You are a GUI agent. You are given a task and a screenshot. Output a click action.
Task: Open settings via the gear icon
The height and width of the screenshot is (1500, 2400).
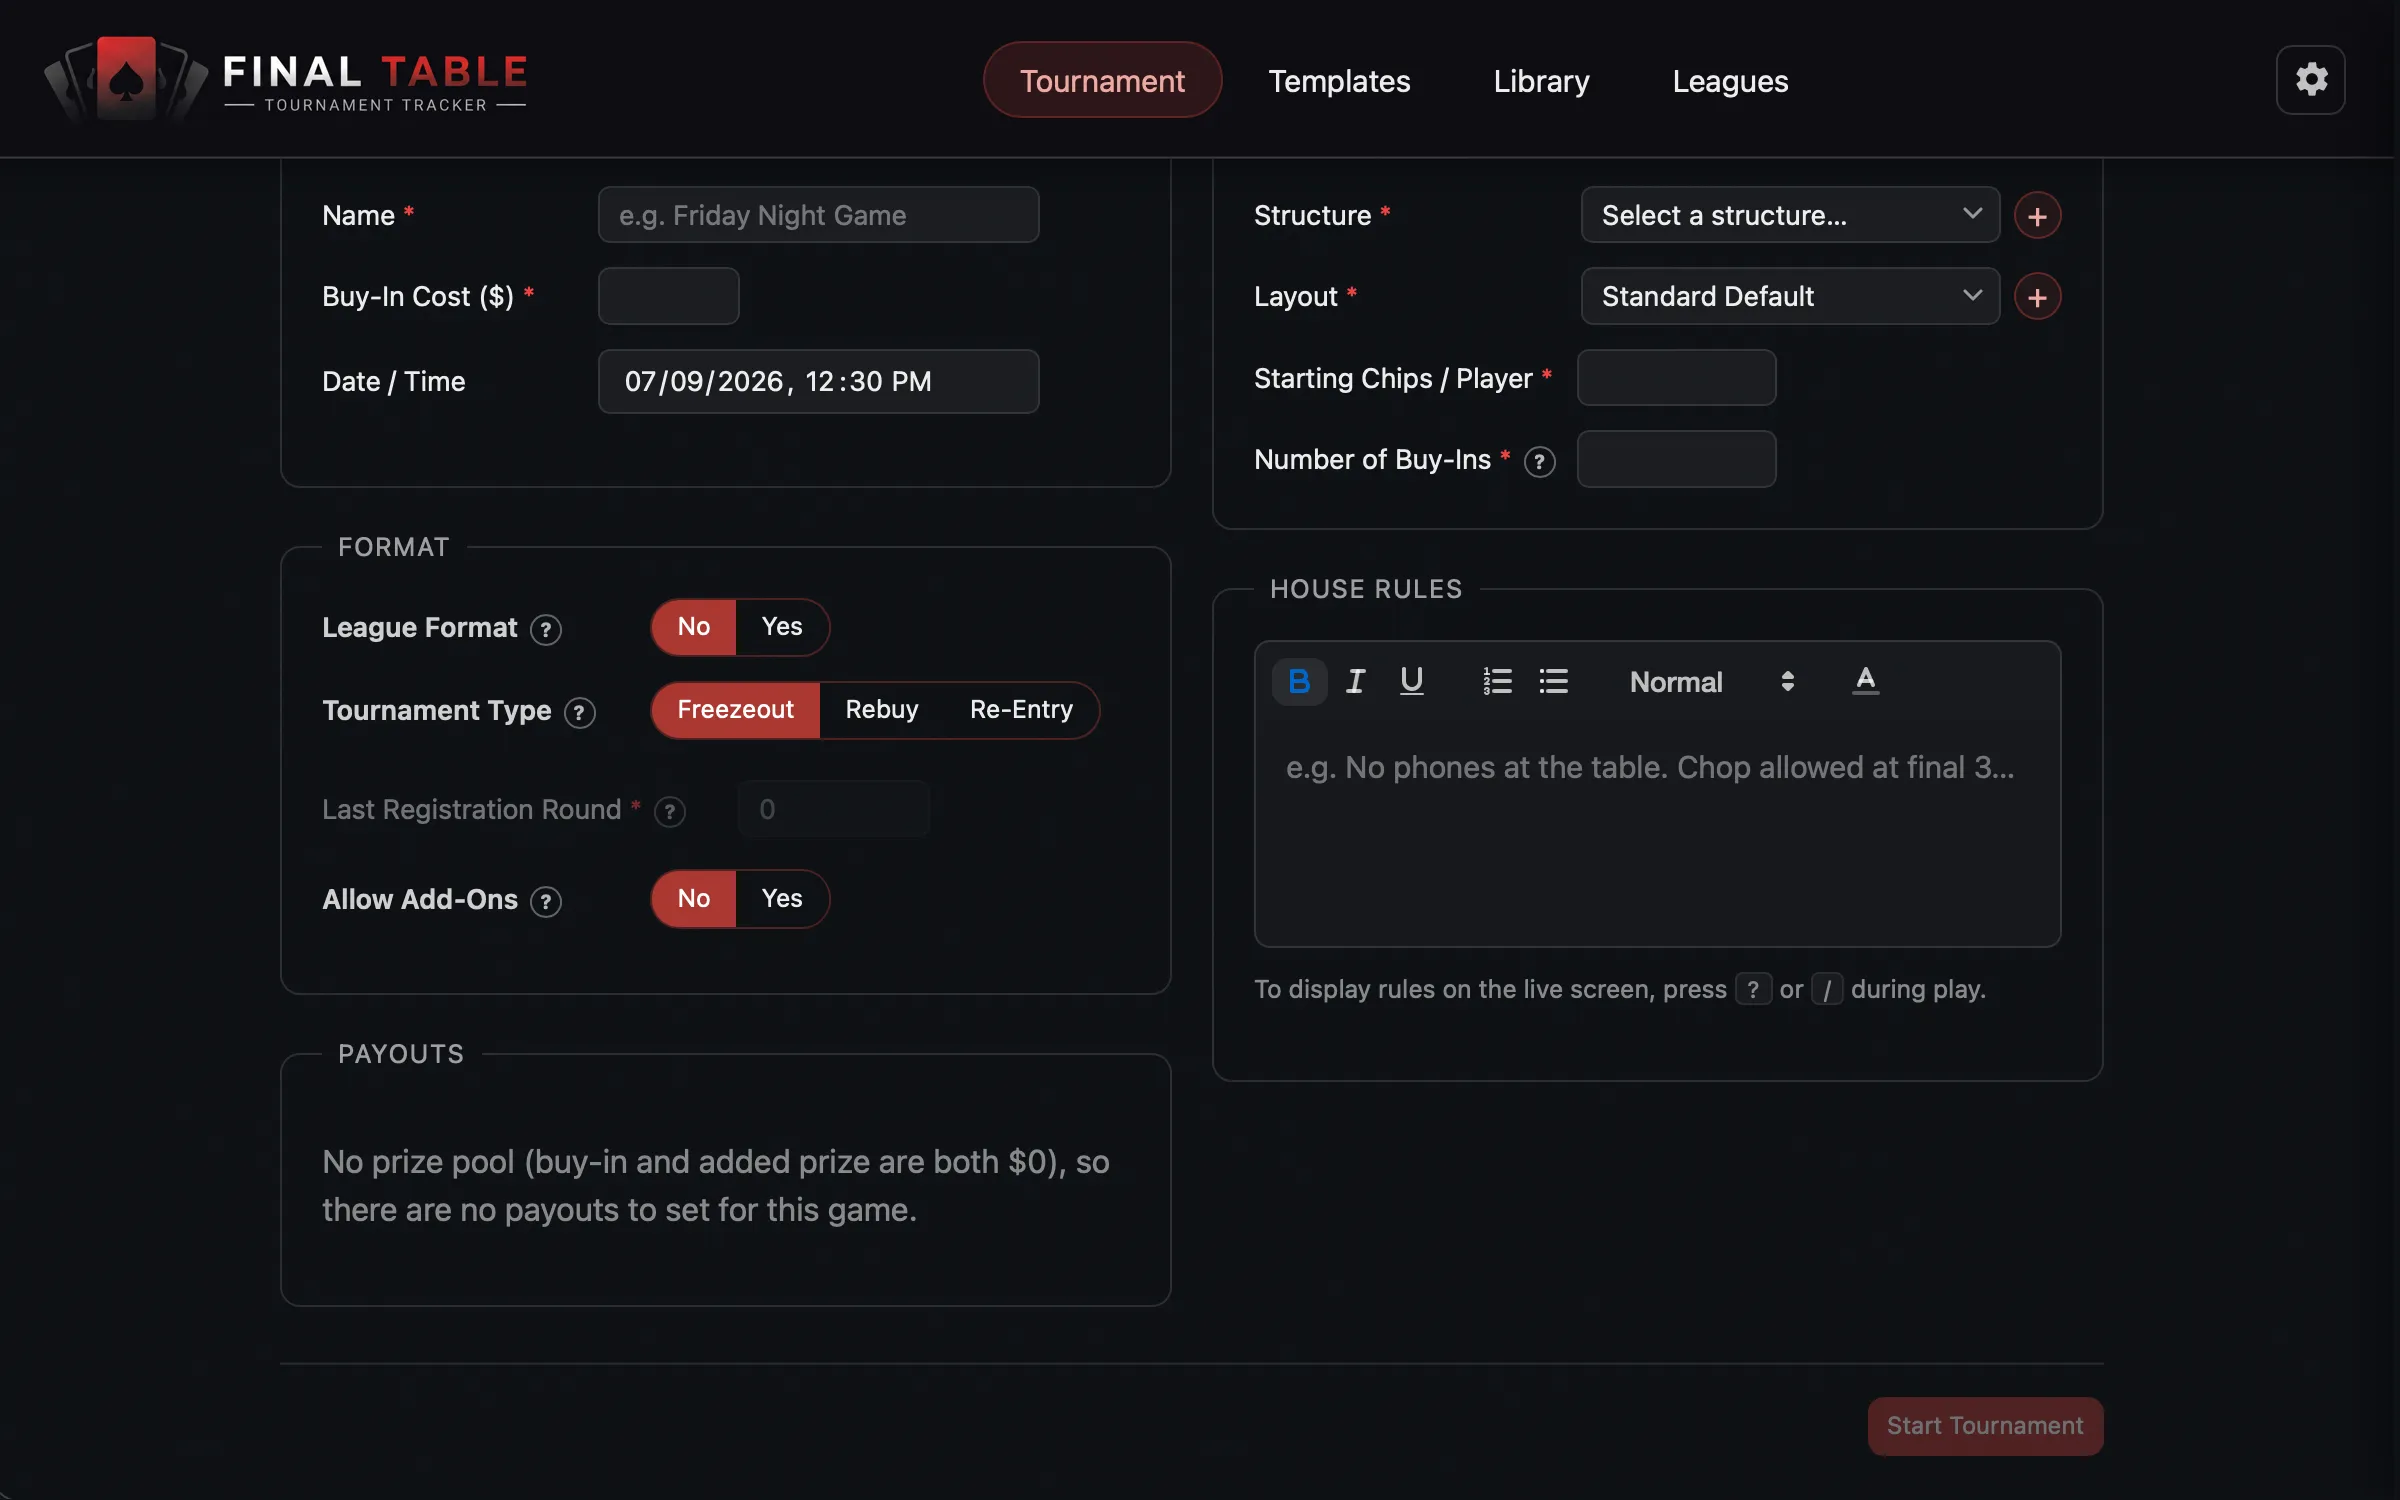point(2310,80)
